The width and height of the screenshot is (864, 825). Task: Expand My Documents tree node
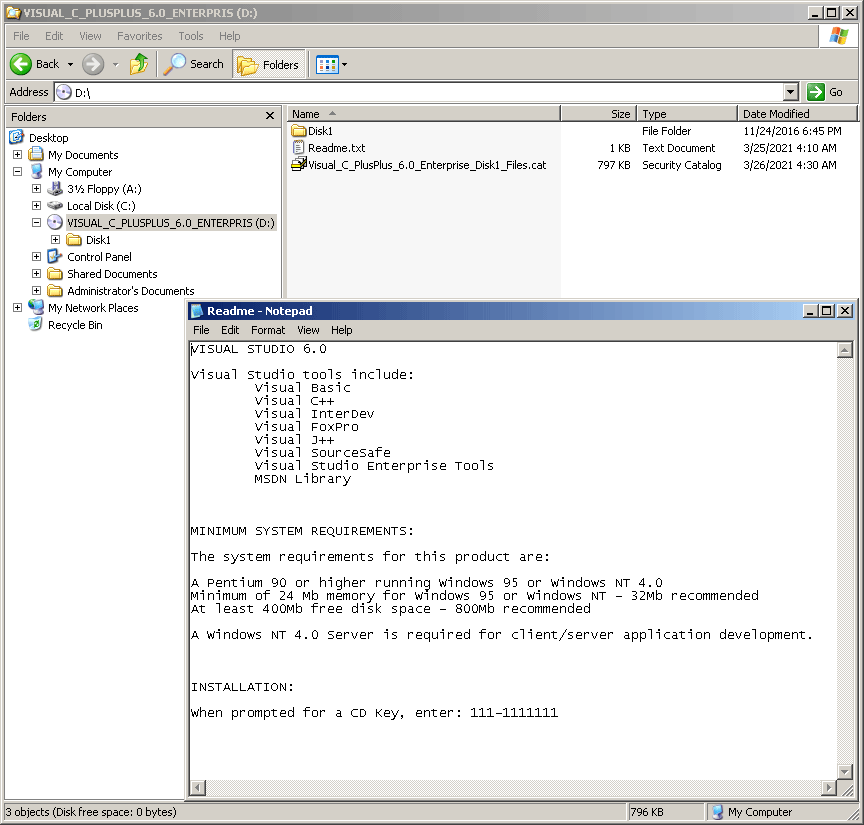[x=18, y=154]
